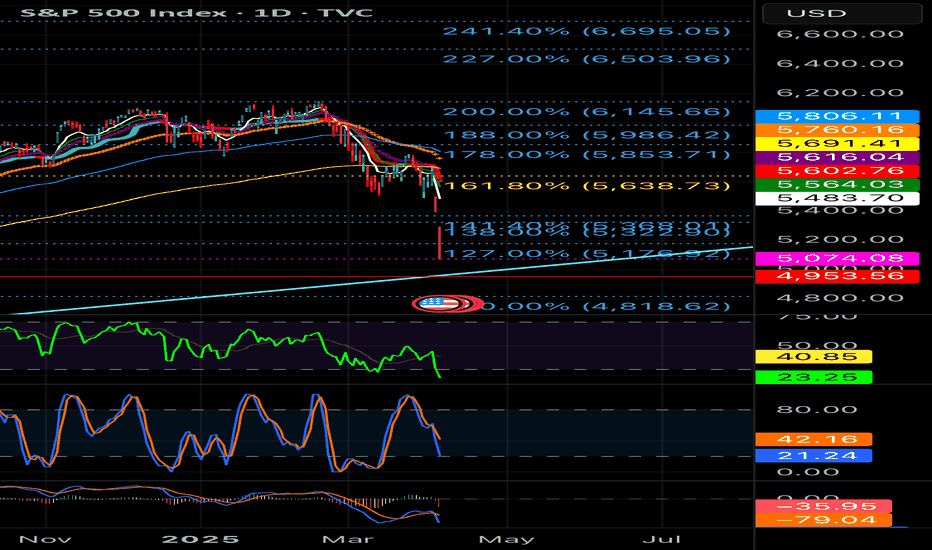
Task: Click the US flag economic event icon
Action: tap(438, 304)
